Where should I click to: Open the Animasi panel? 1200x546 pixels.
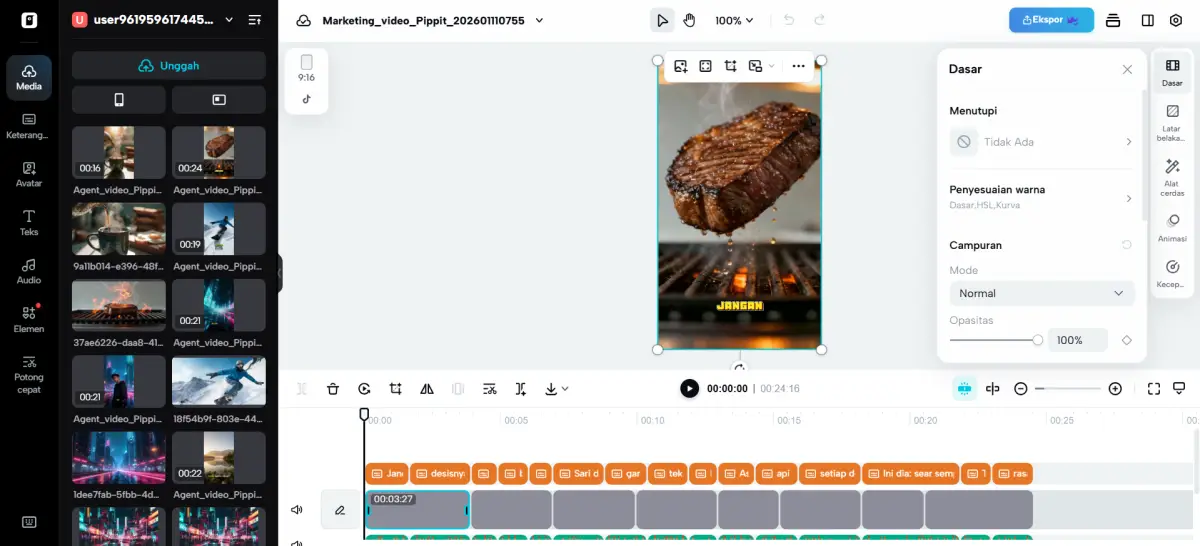(x=1172, y=227)
